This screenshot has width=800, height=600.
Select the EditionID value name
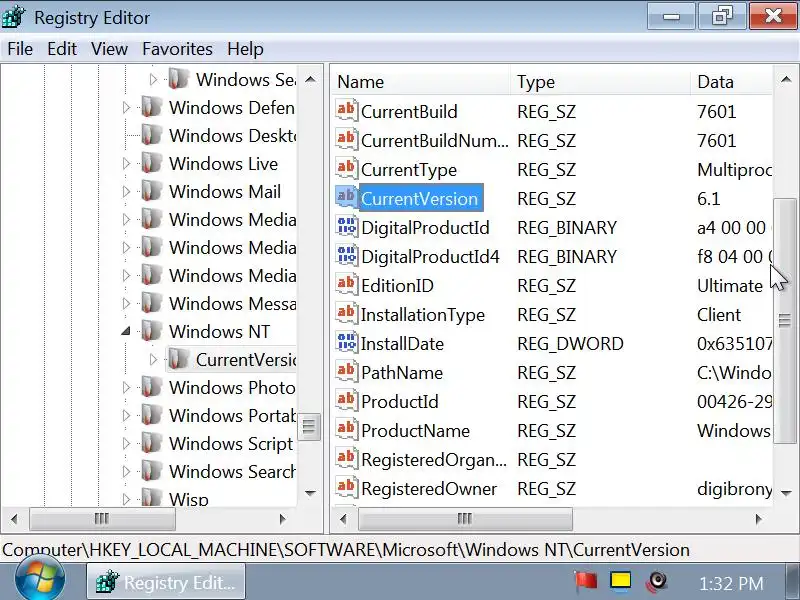pyautogui.click(x=397, y=286)
